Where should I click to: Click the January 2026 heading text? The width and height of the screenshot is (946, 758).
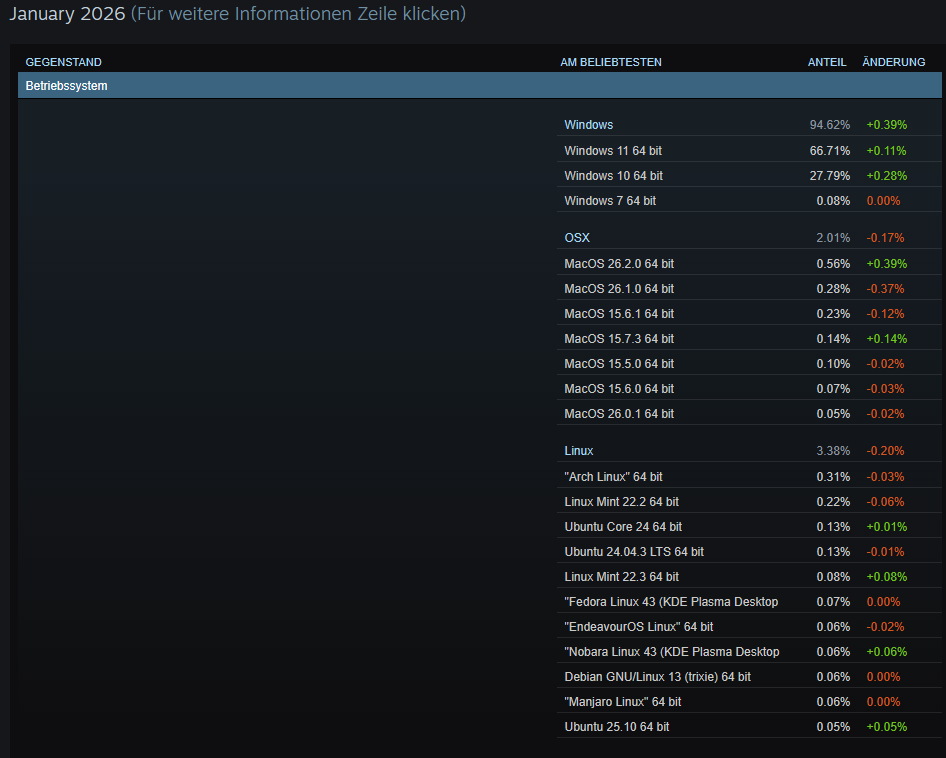tap(67, 13)
